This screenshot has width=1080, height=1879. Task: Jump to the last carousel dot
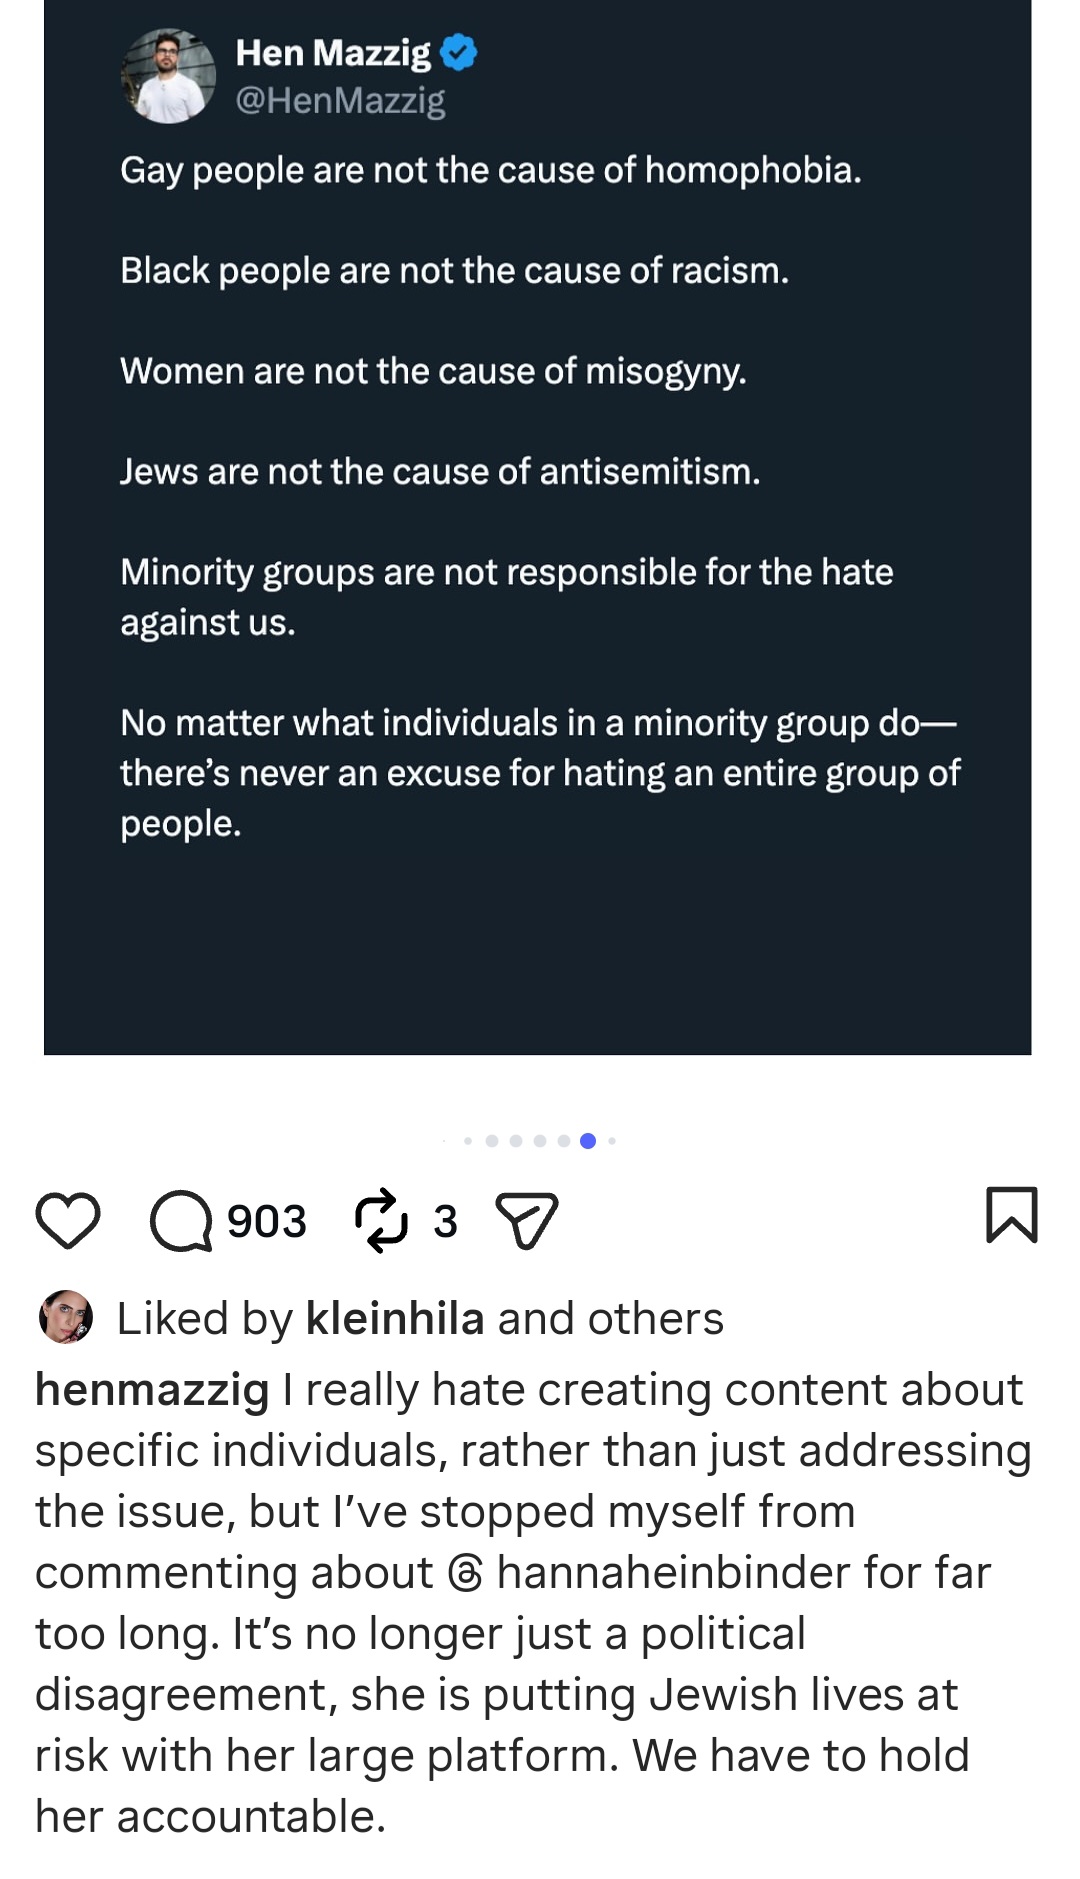pyautogui.click(x=612, y=1141)
